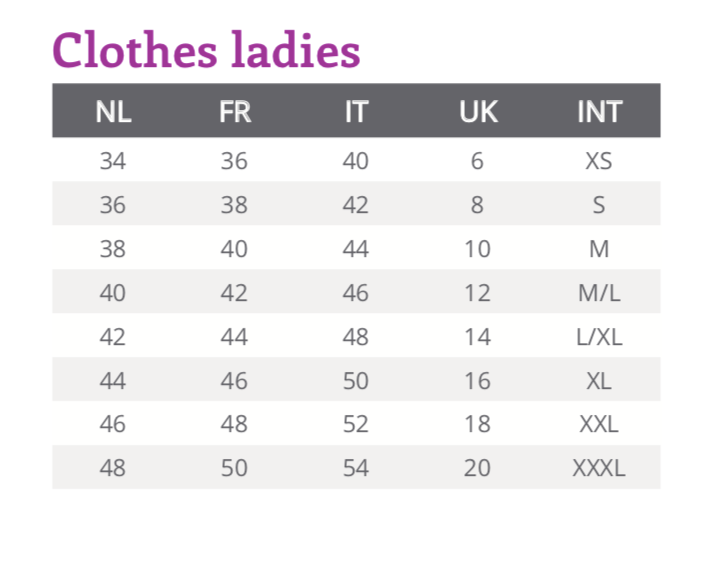Click the IT column header
The height and width of the screenshot is (569, 718).
(356, 112)
